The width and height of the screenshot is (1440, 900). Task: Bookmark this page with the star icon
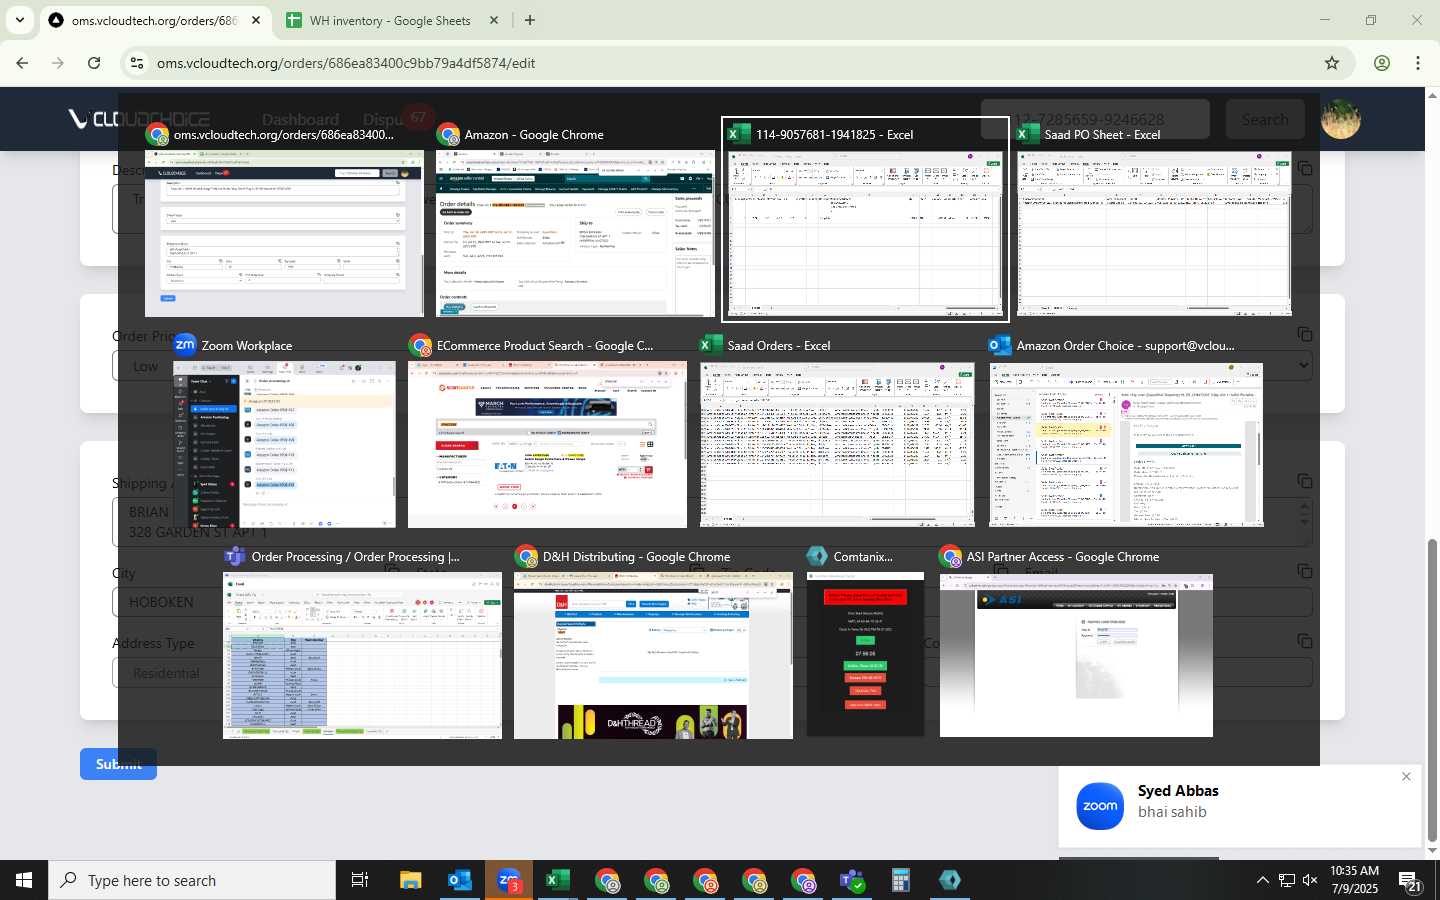pos(1332,63)
